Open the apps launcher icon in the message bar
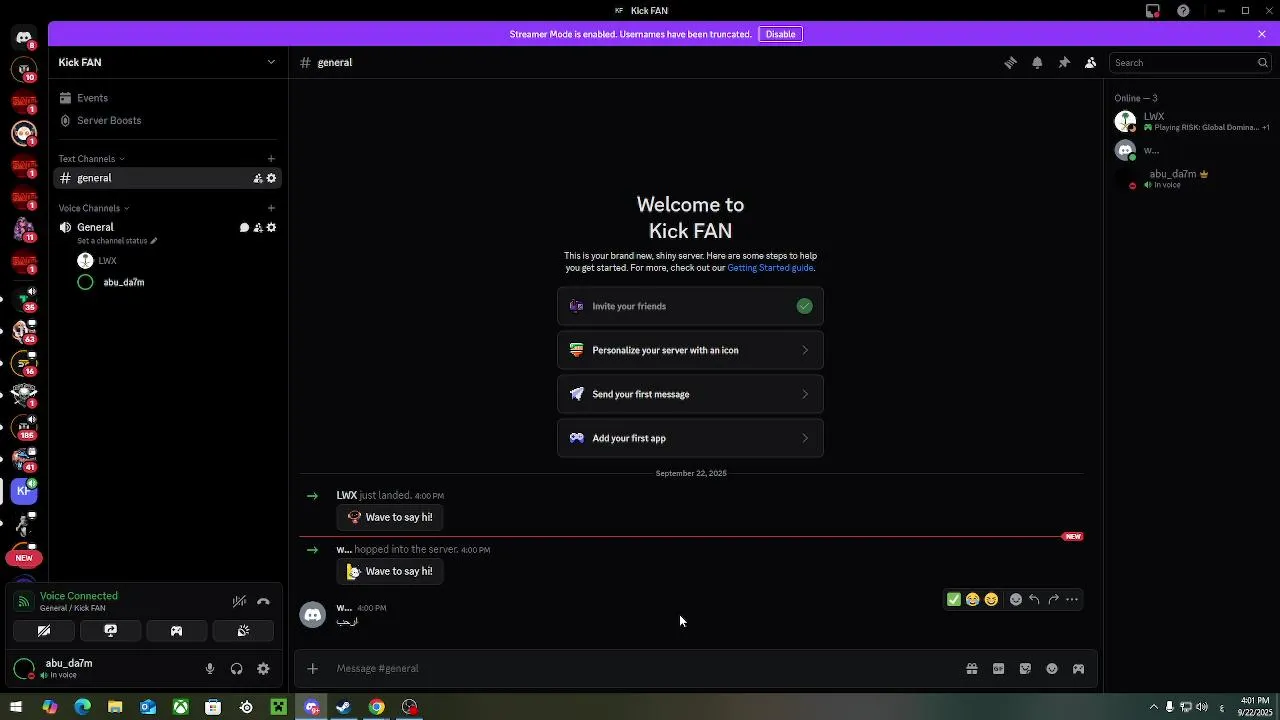The width and height of the screenshot is (1280, 720). click(1079, 669)
